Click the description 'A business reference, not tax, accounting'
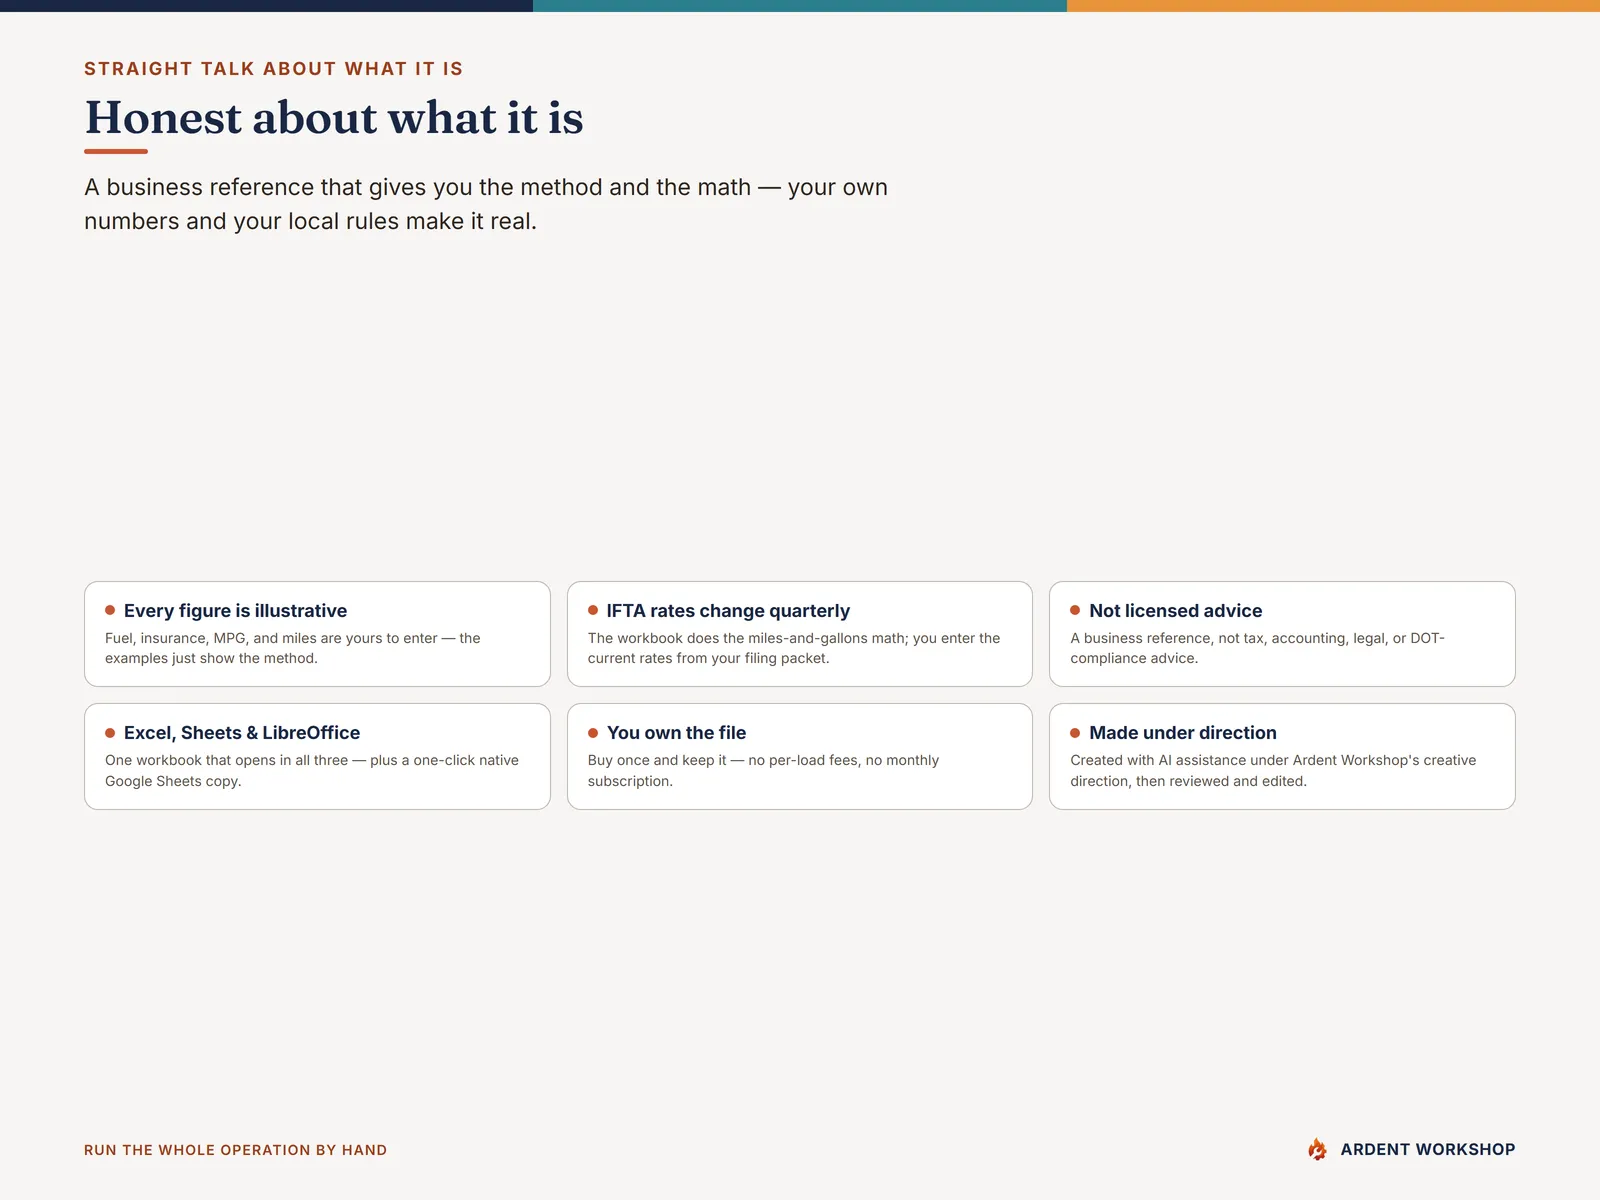This screenshot has height=1200, width=1600. pos(1257,648)
